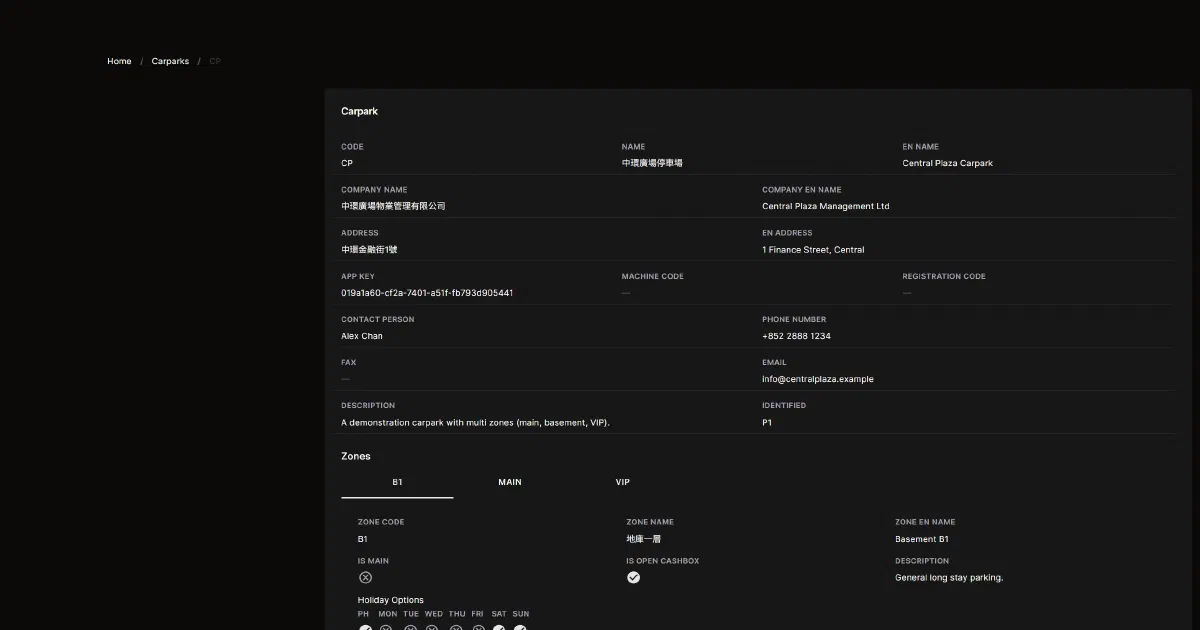Click the zone code value B1
The width and height of the screenshot is (1200, 630).
363,539
